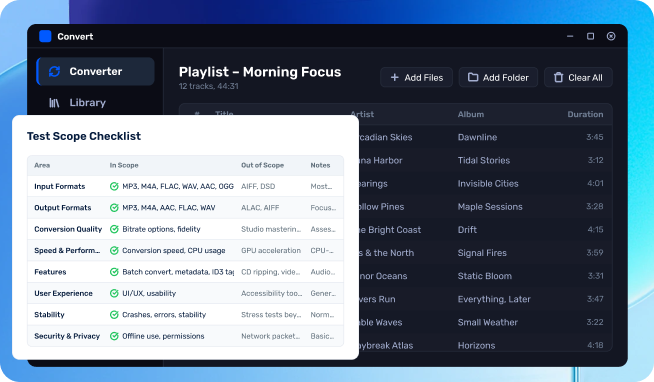The image size is (654, 382).
Task: Close the Convert window
Action: coord(611,36)
